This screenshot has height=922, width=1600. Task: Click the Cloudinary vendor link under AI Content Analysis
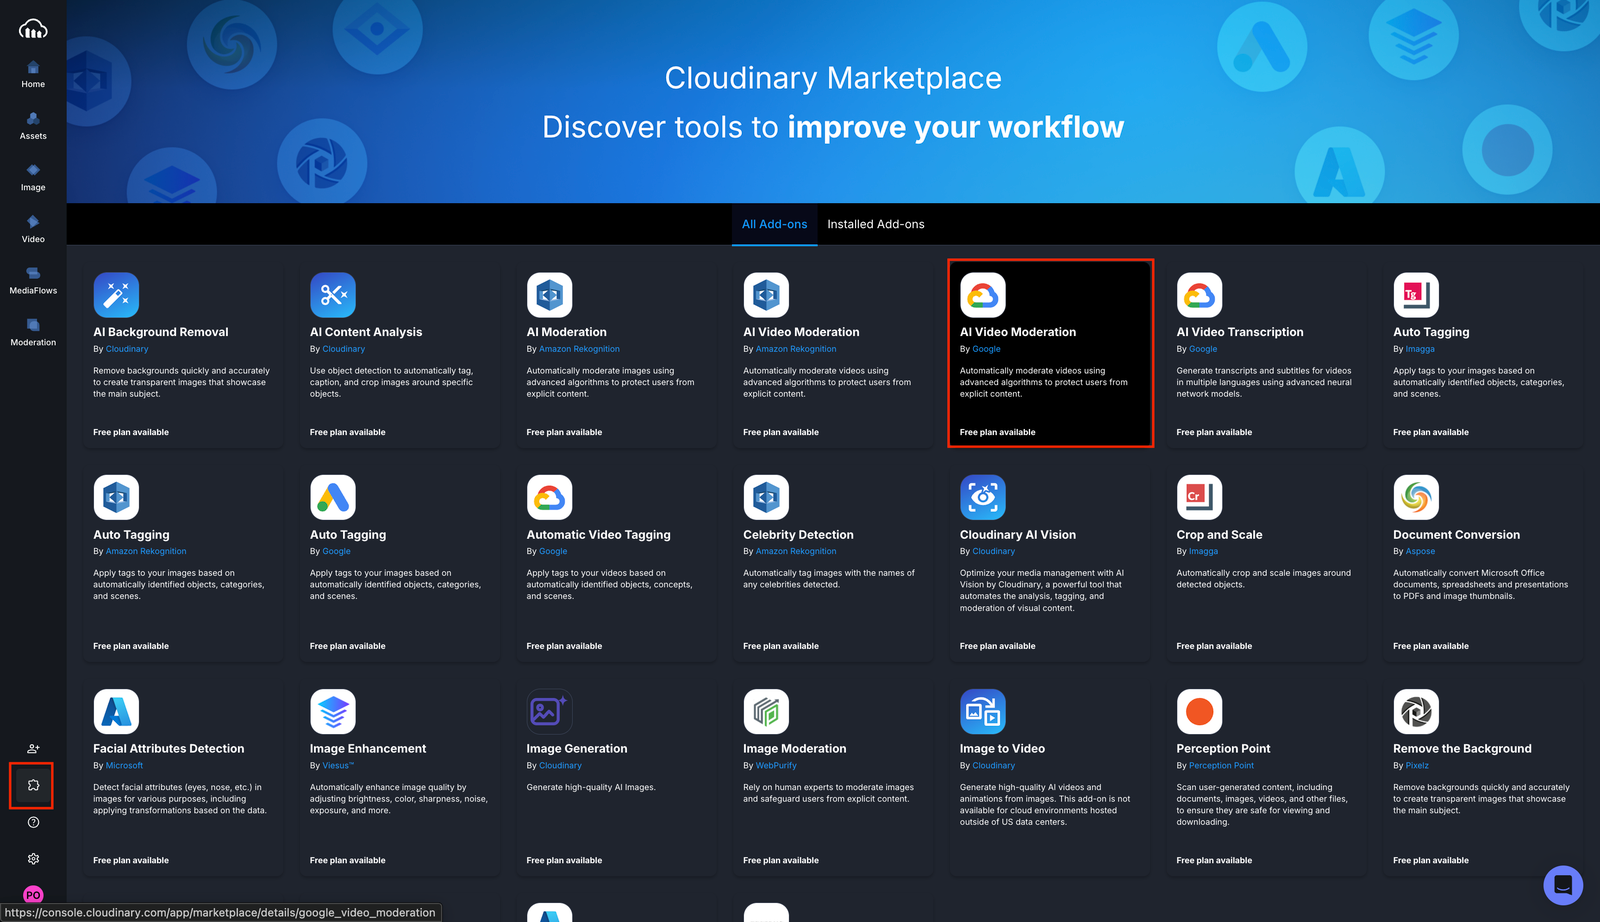pyautogui.click(x=344, y=349)
